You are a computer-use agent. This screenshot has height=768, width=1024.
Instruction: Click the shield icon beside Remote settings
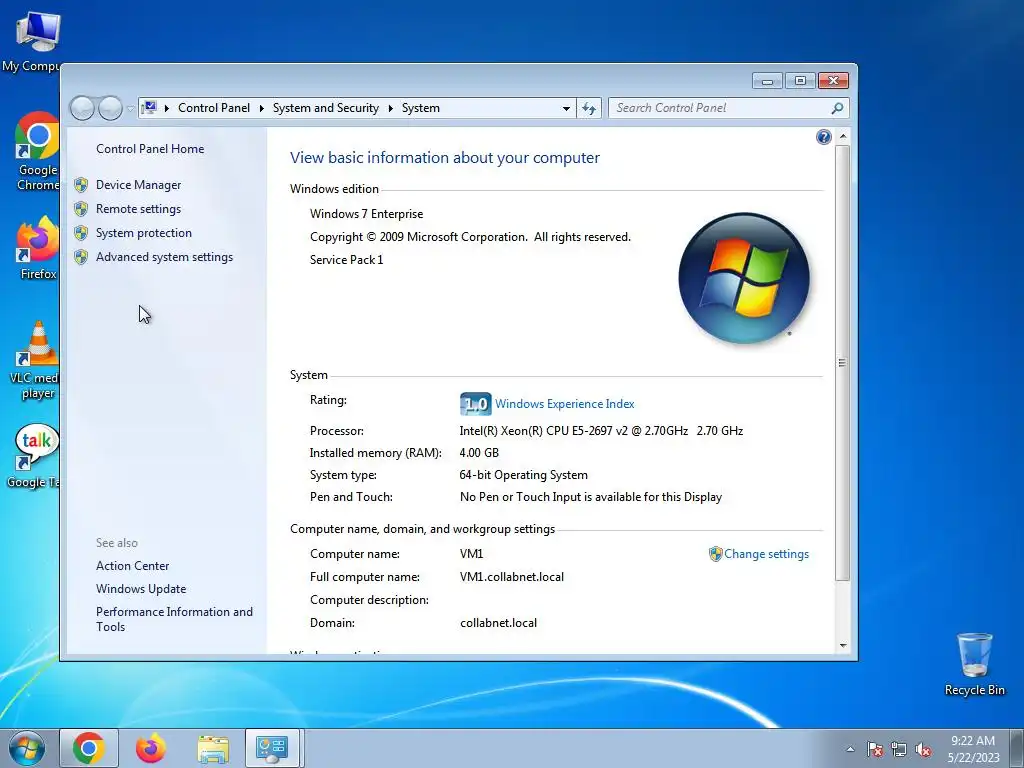coord(81,209)
